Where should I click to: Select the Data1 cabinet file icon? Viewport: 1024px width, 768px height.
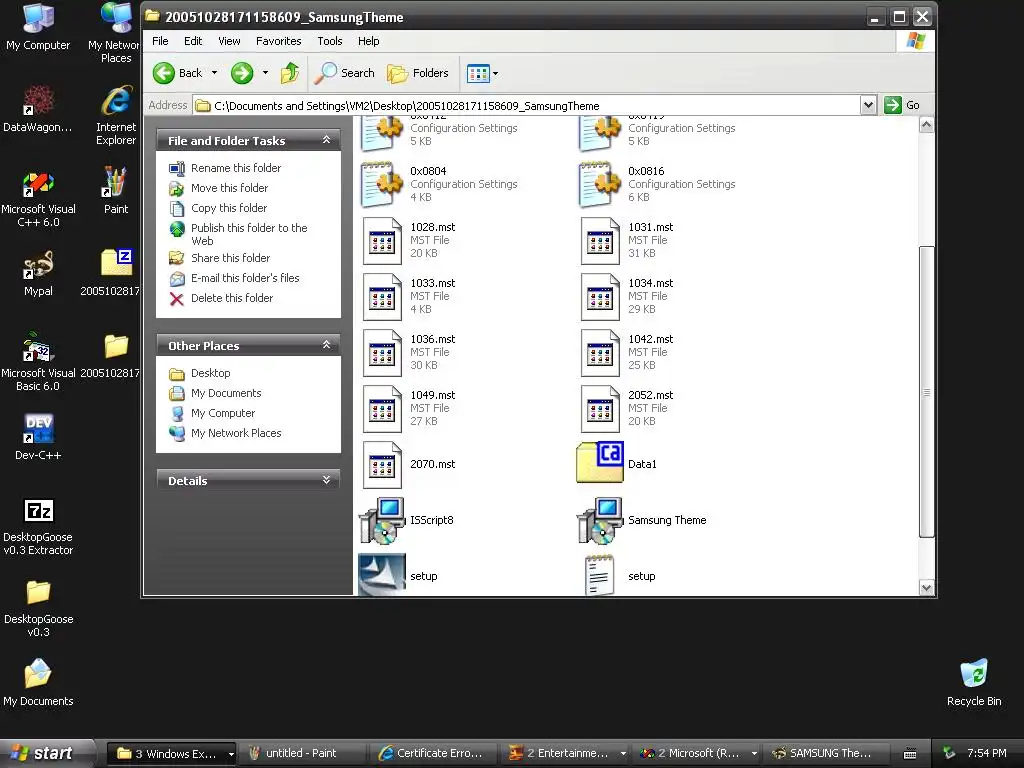600,462
